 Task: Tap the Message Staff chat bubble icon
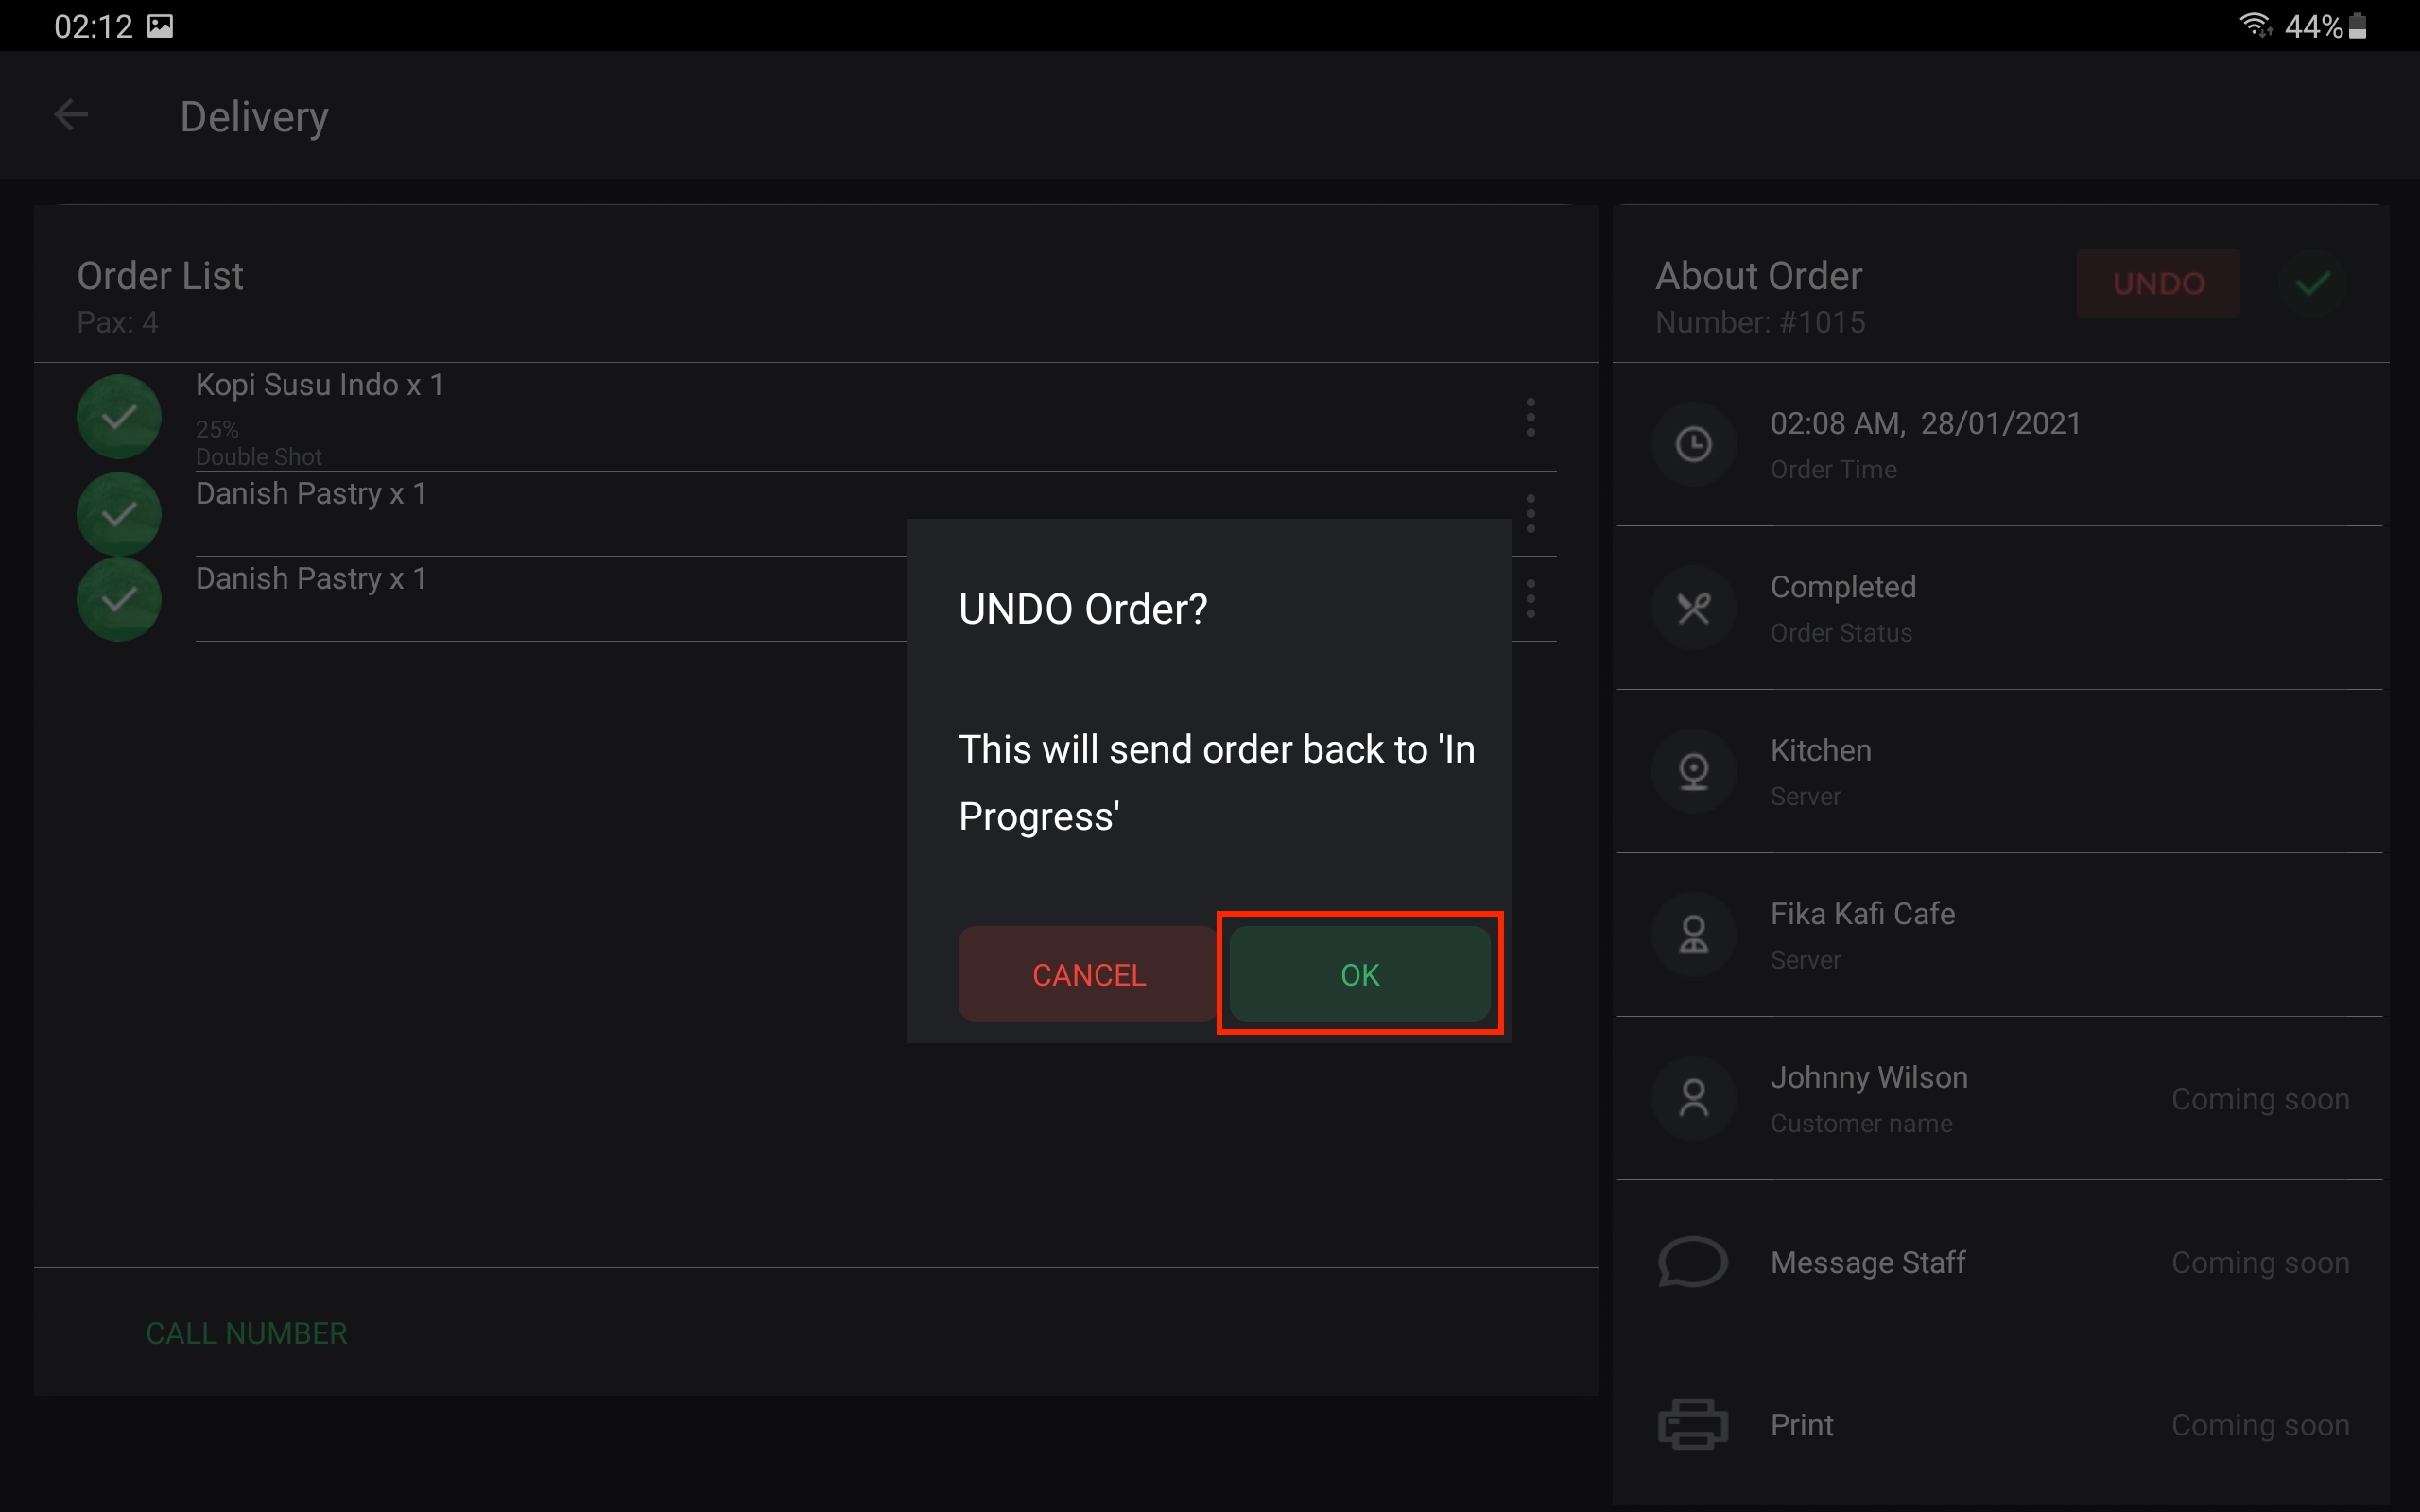coord(1692,1261)
